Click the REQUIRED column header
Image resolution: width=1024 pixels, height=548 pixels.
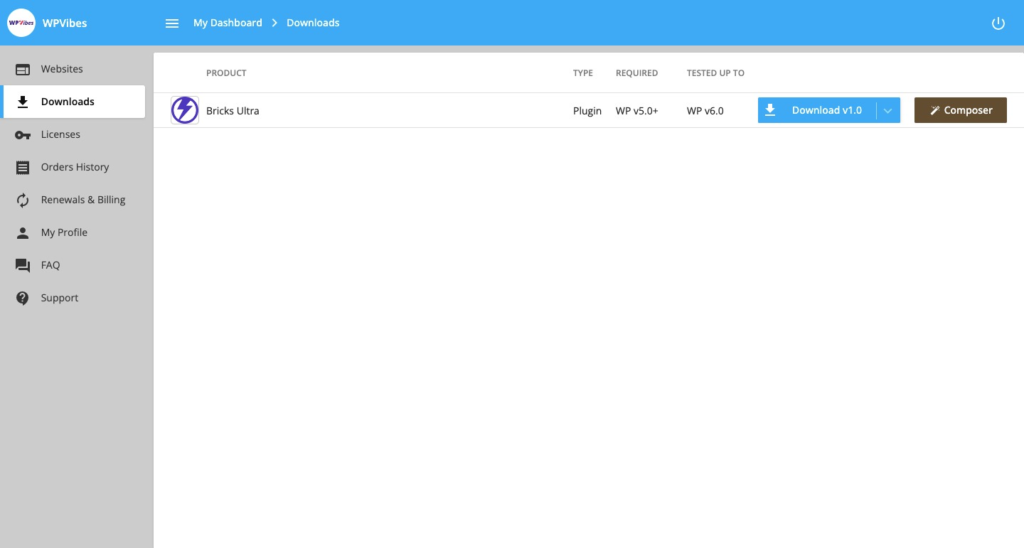click(637, 73)
